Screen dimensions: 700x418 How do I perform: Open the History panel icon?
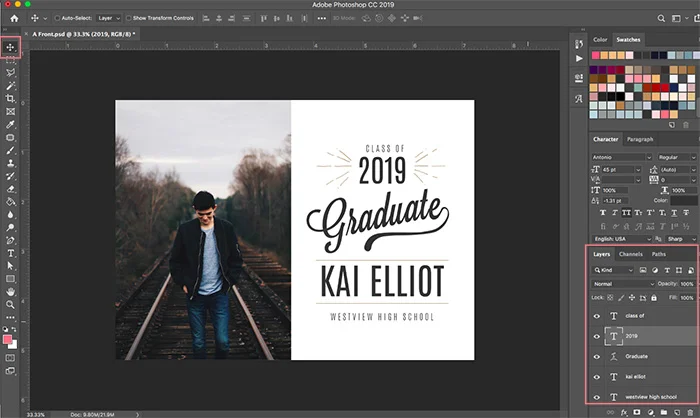tap(579, 44)
